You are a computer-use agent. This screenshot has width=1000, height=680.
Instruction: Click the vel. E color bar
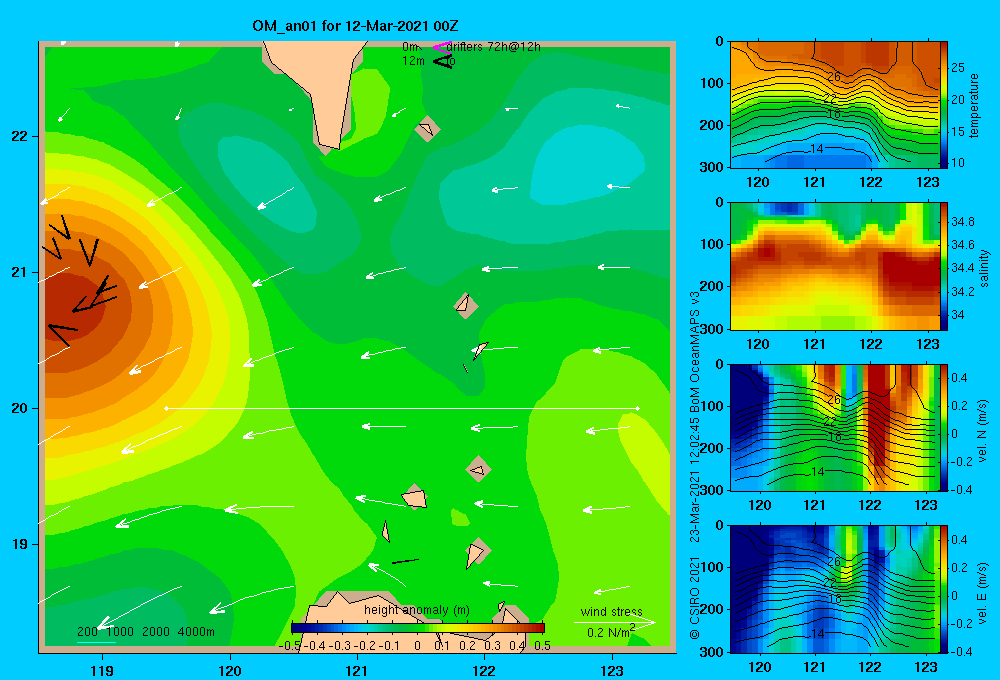pos(944,589)
